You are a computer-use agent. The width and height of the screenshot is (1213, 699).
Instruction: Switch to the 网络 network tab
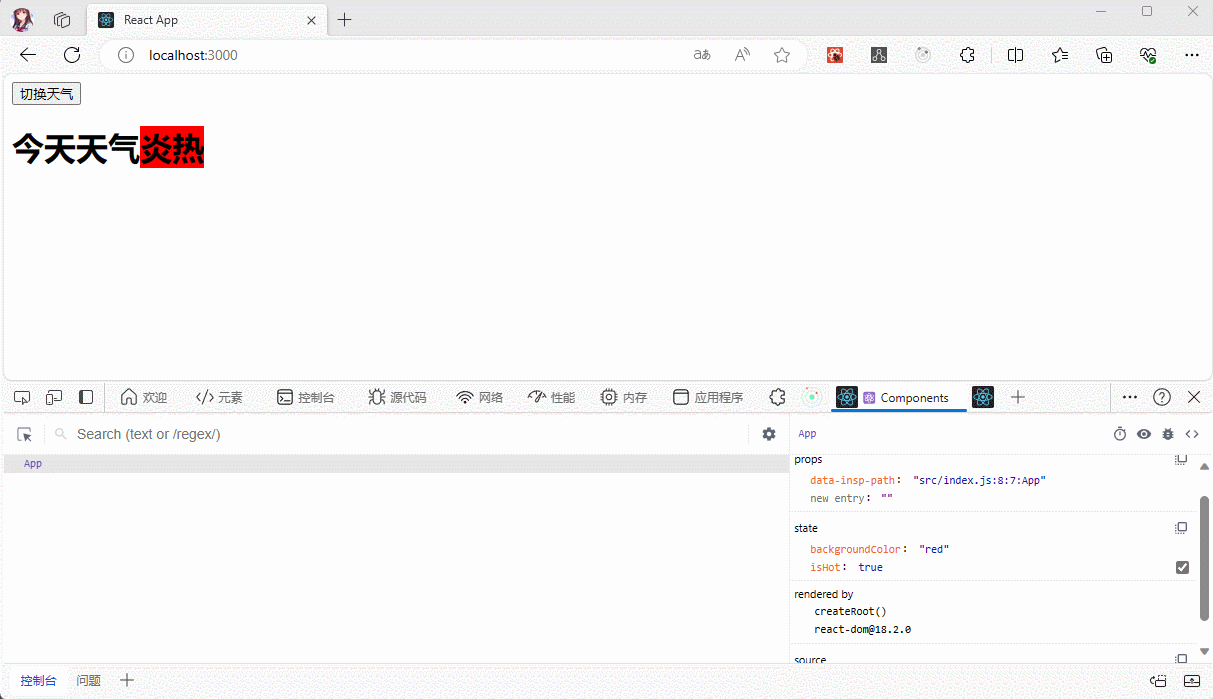point(479,397)
